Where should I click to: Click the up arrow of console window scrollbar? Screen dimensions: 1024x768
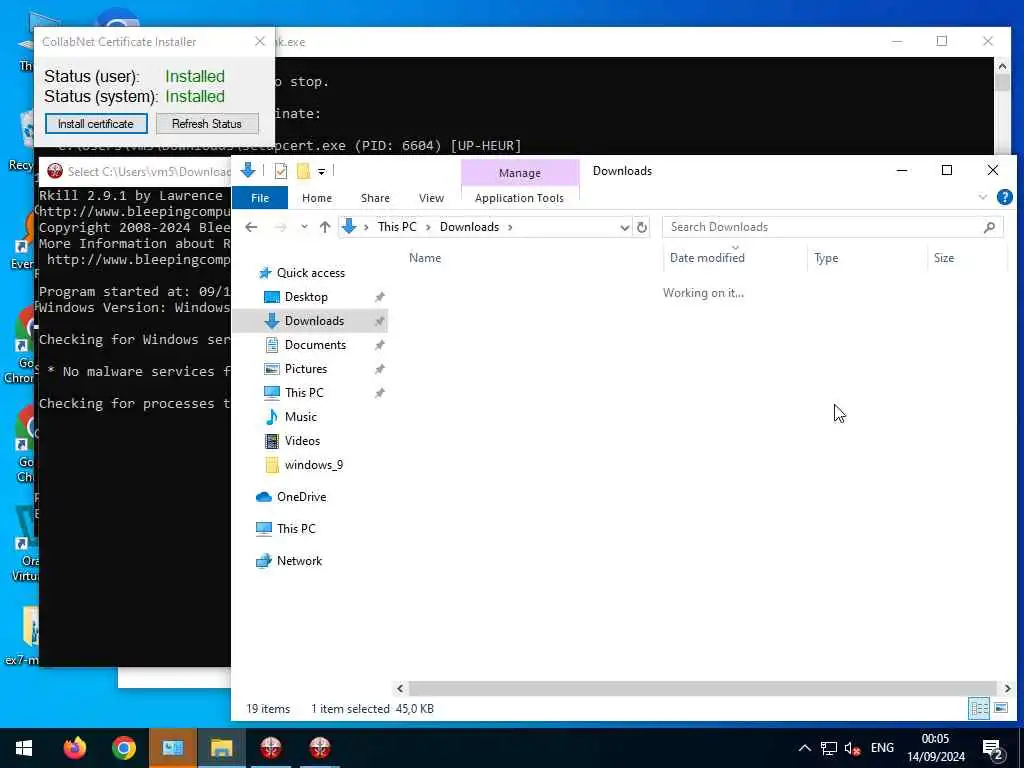[x=1002, y=65]
